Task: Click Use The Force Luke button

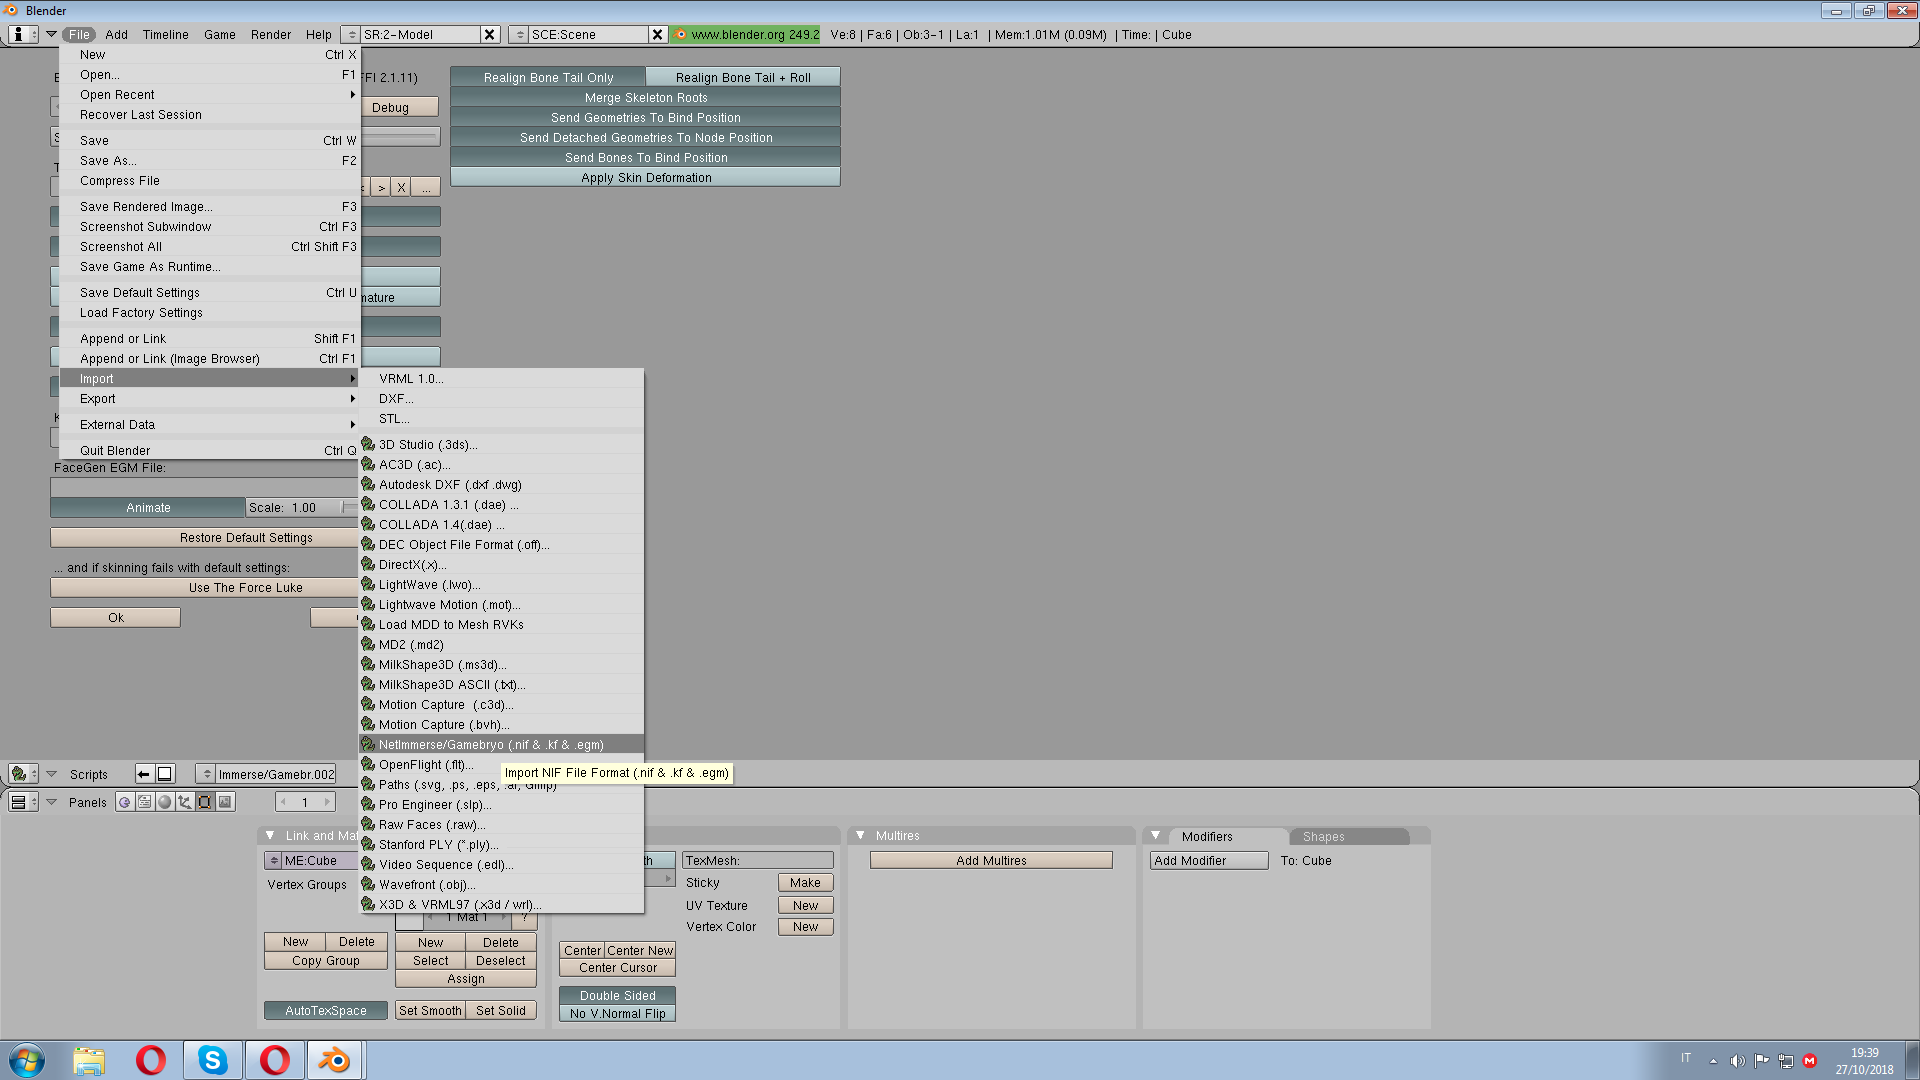Action: [204, 587]
